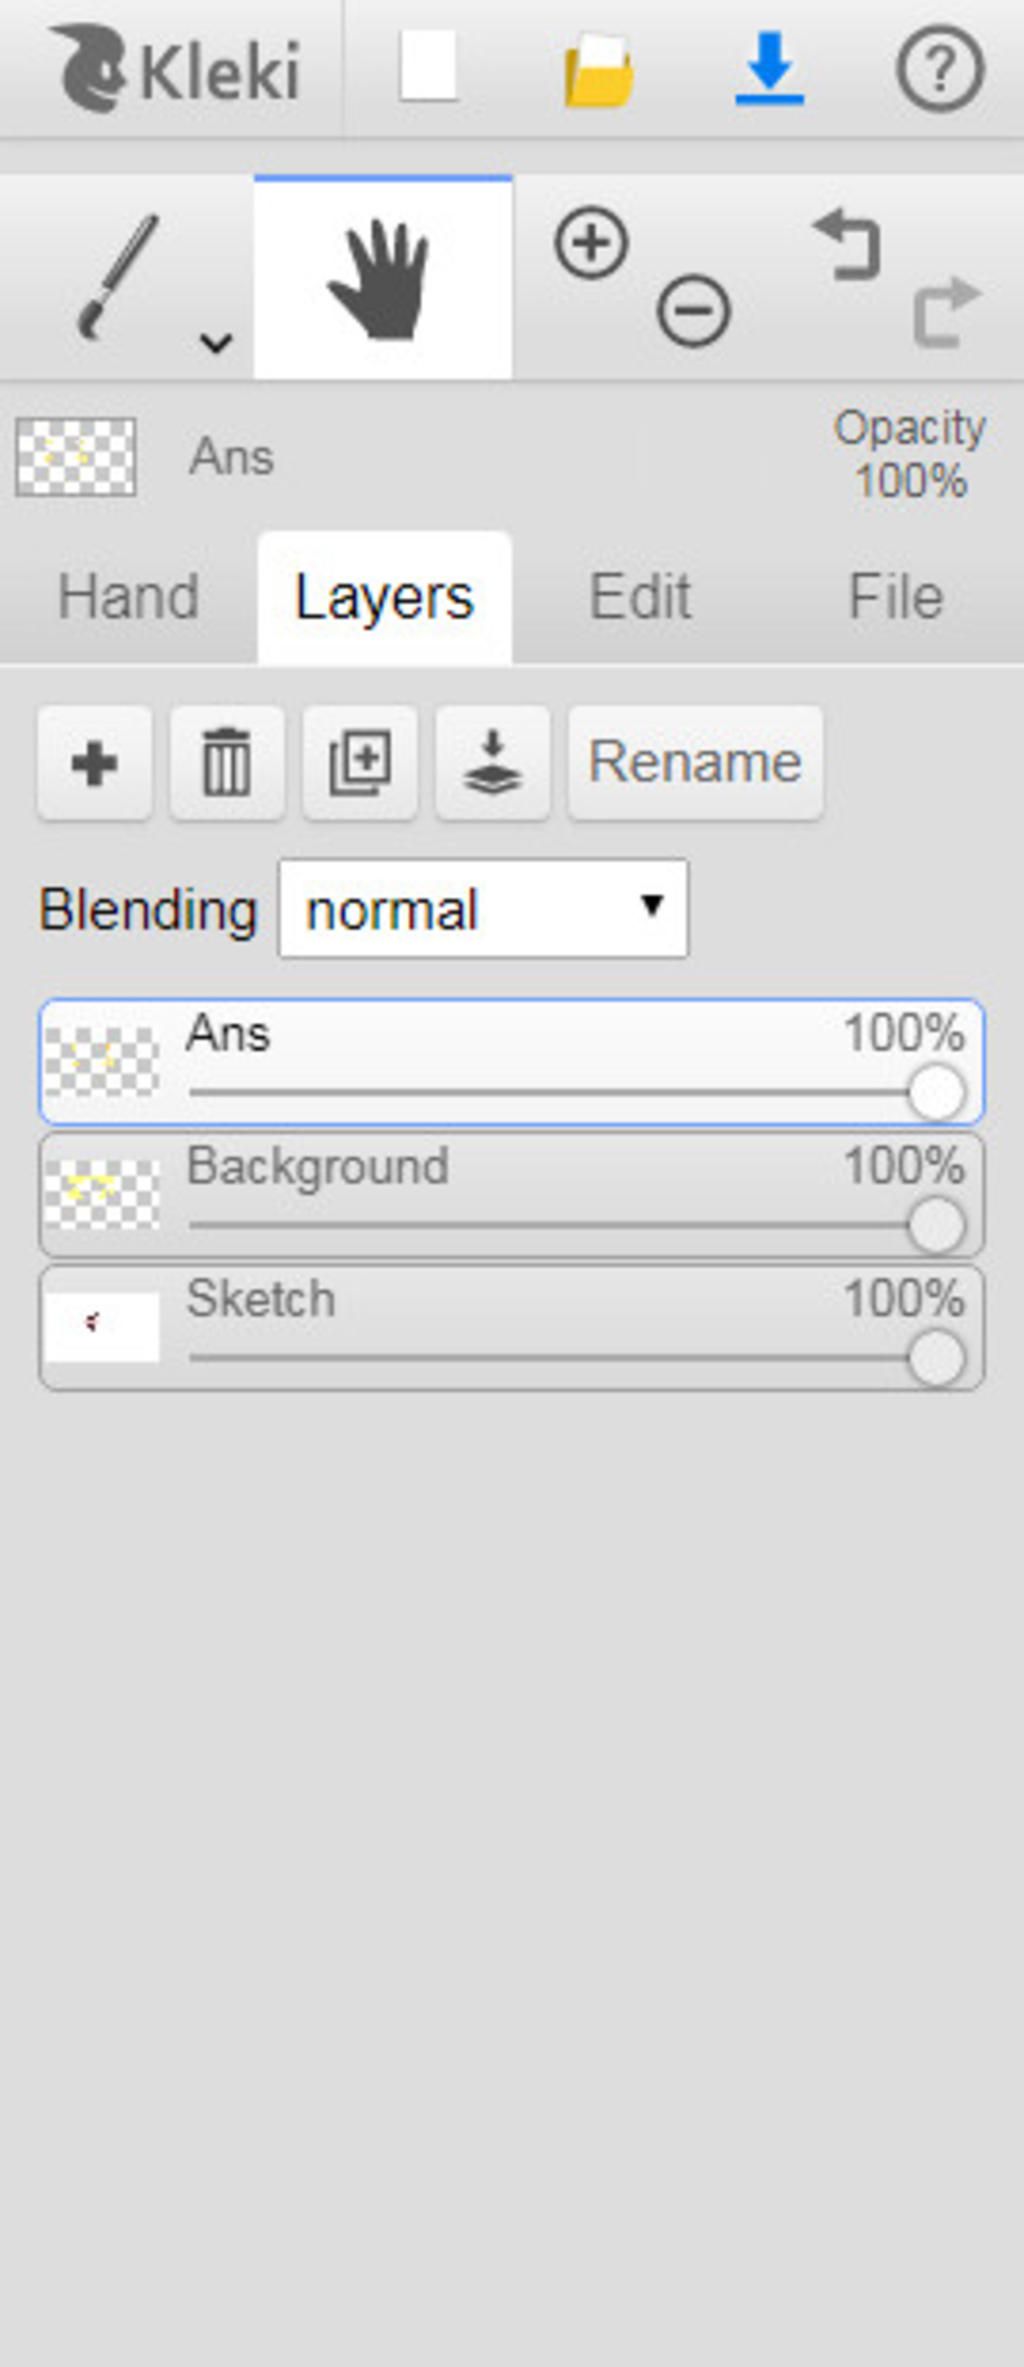This screenshot has height=2367, width=1024.
Task: Open the help question mark icon
Action: [x=938, y=69]
